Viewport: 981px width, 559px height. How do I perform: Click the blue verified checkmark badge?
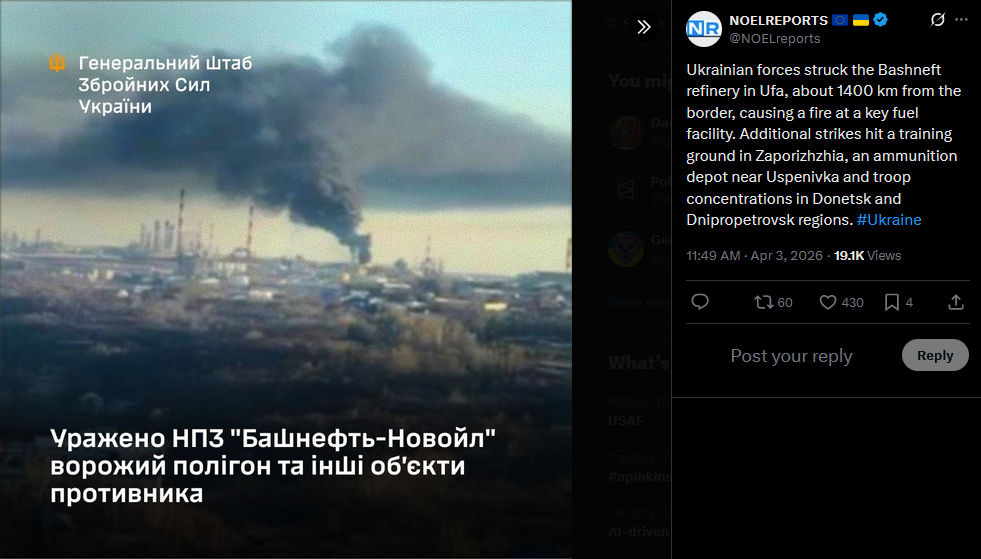880,20
